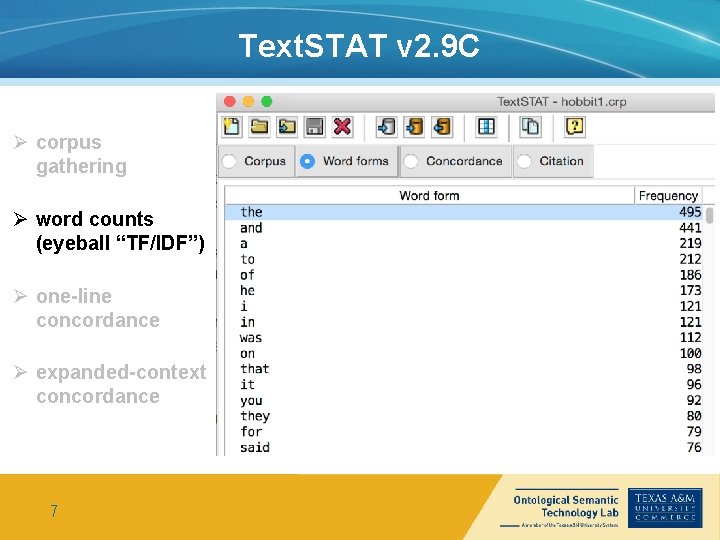This screenshot has width=720, height=540.
Task: Click the red close window button
Action: click(x=230, y=101)
